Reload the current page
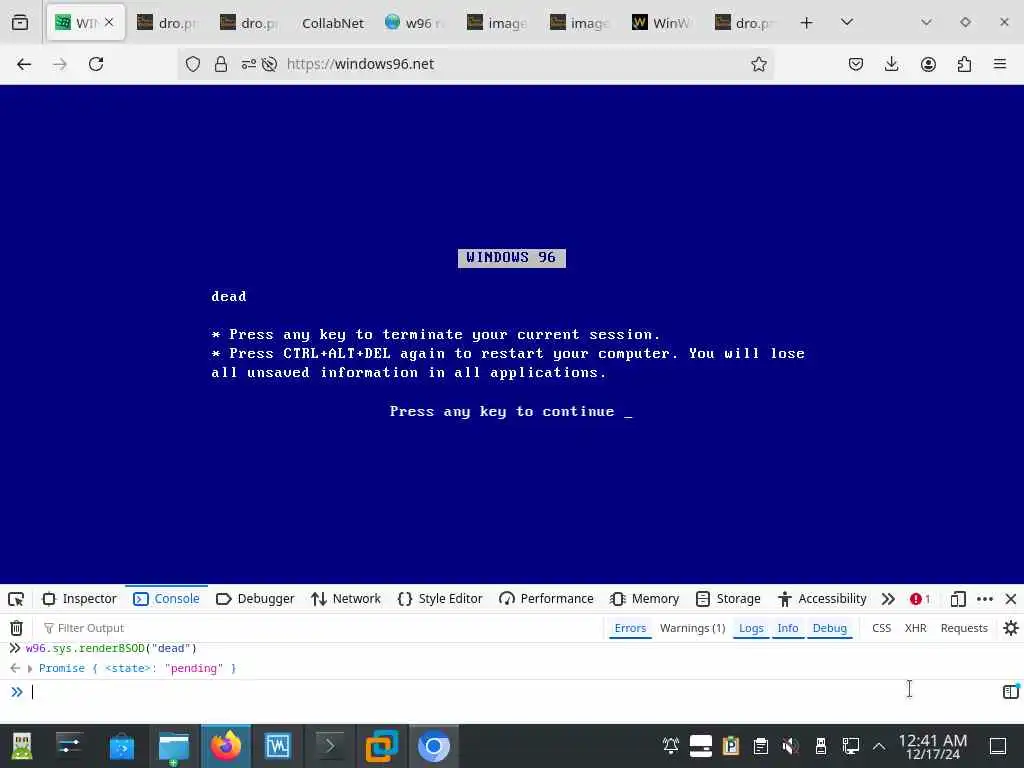 (96, 64)
